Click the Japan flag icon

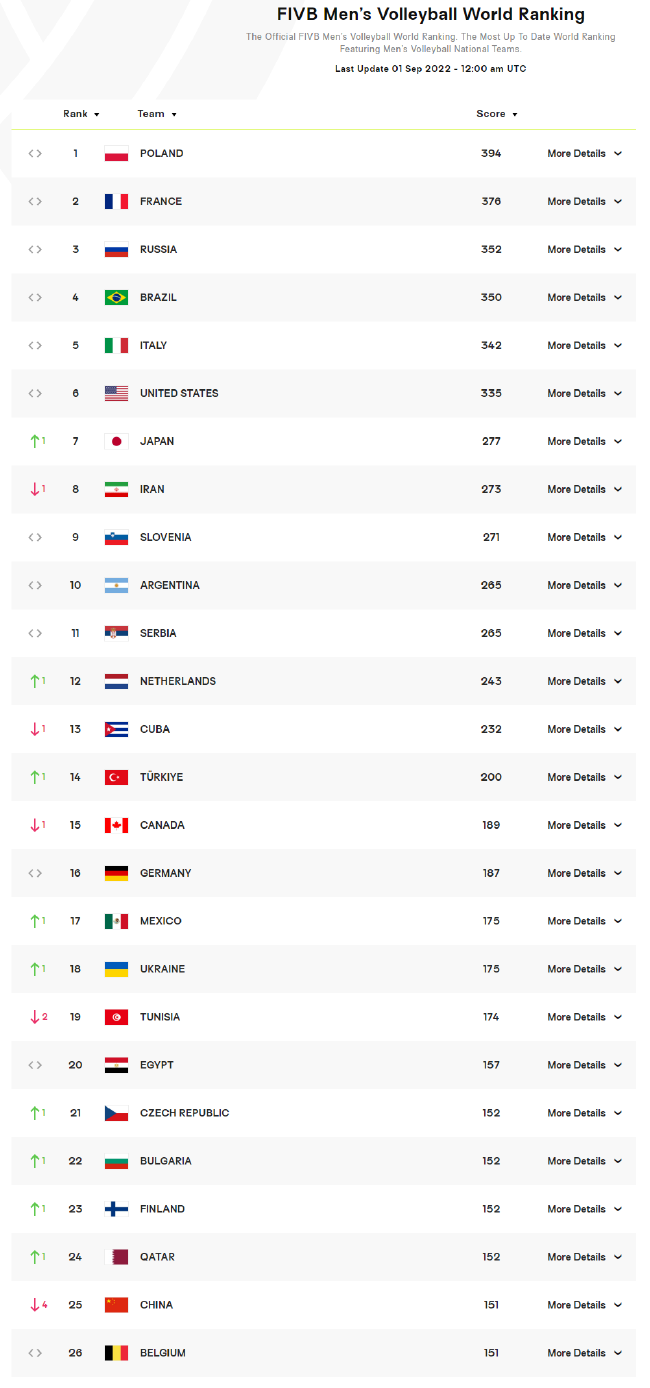(116, 442)
